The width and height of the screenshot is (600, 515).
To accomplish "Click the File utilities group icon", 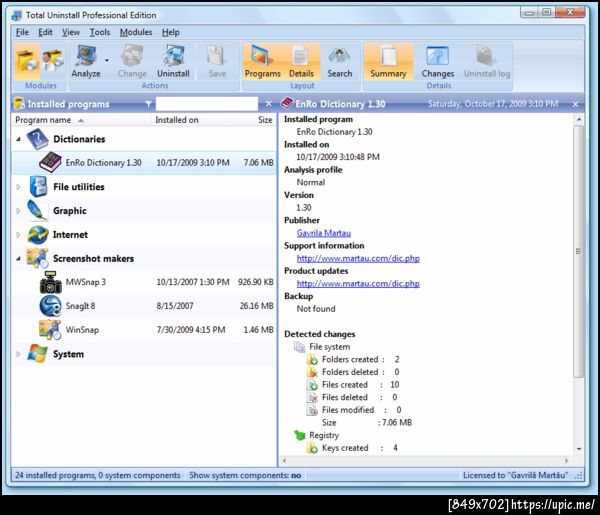I will point(38,187).
